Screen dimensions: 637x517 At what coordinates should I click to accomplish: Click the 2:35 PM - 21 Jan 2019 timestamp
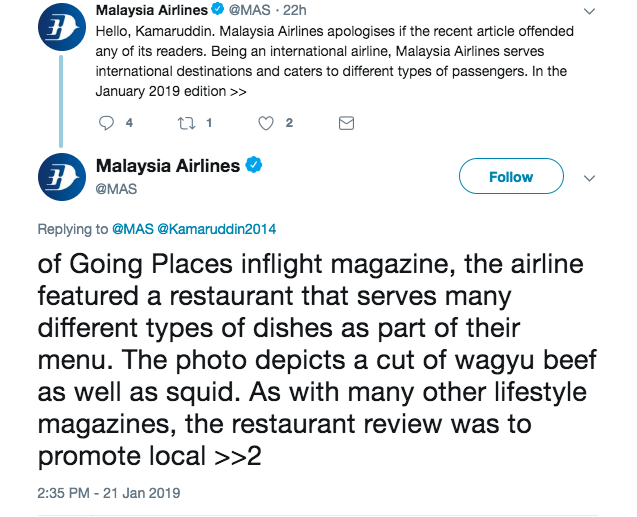109,492
